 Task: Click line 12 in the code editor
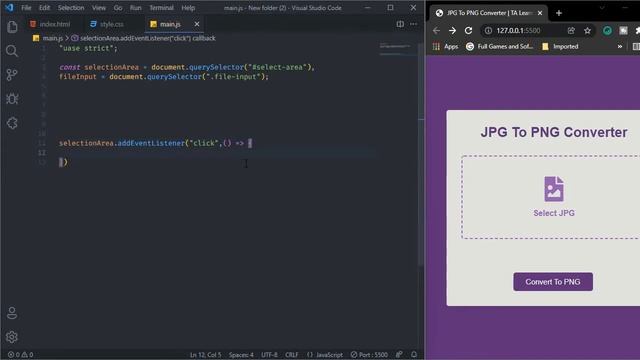[216, 153]
